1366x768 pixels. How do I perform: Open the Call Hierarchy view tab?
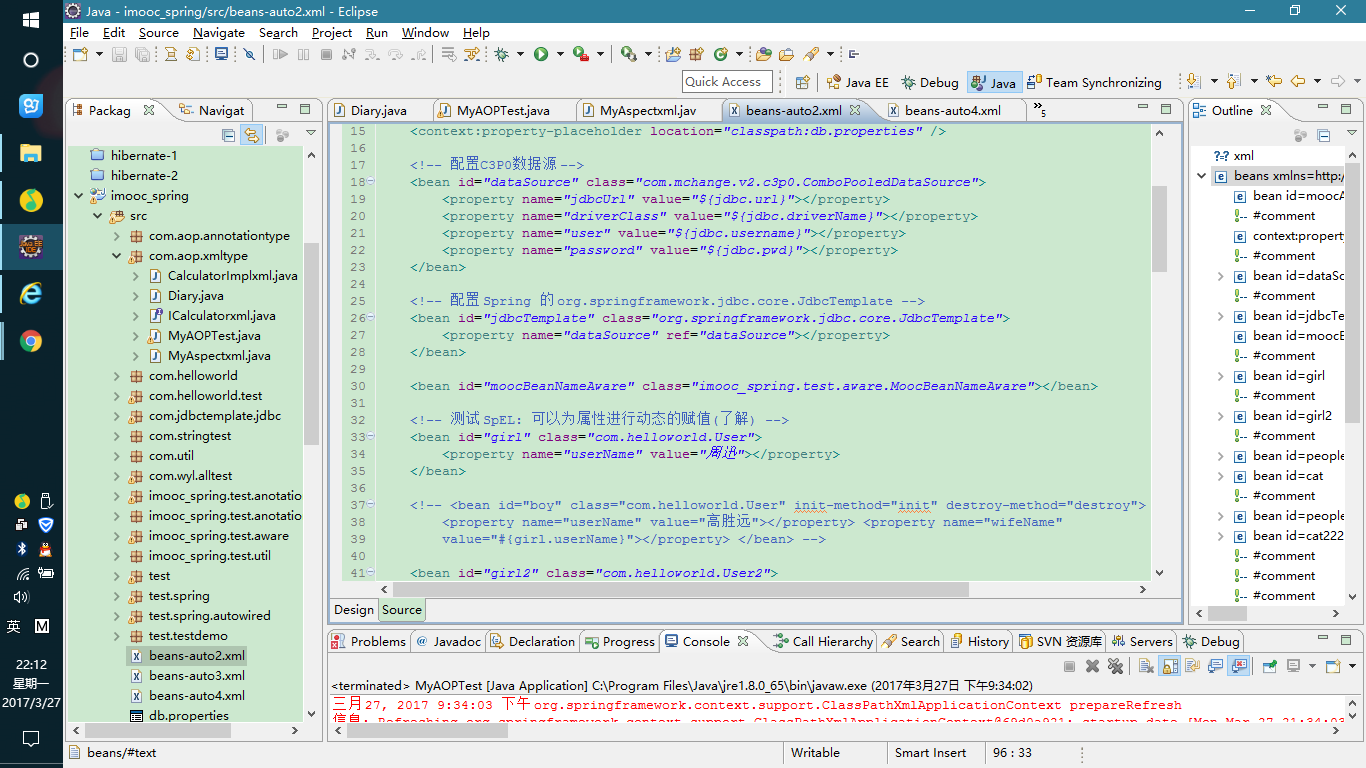pos(823,642)
